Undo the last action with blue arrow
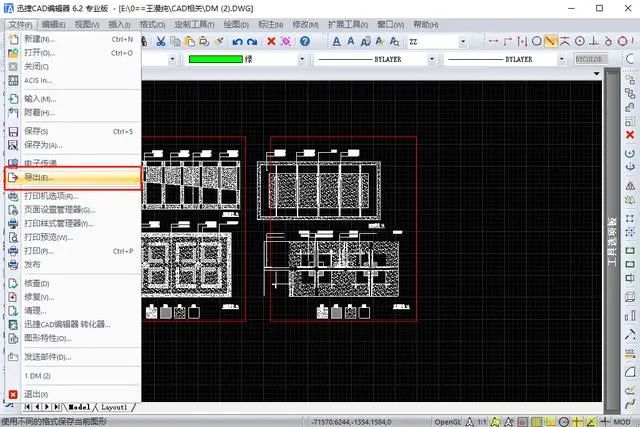The width and height of the screenshot is (640, 427). (x=238, y=41)
